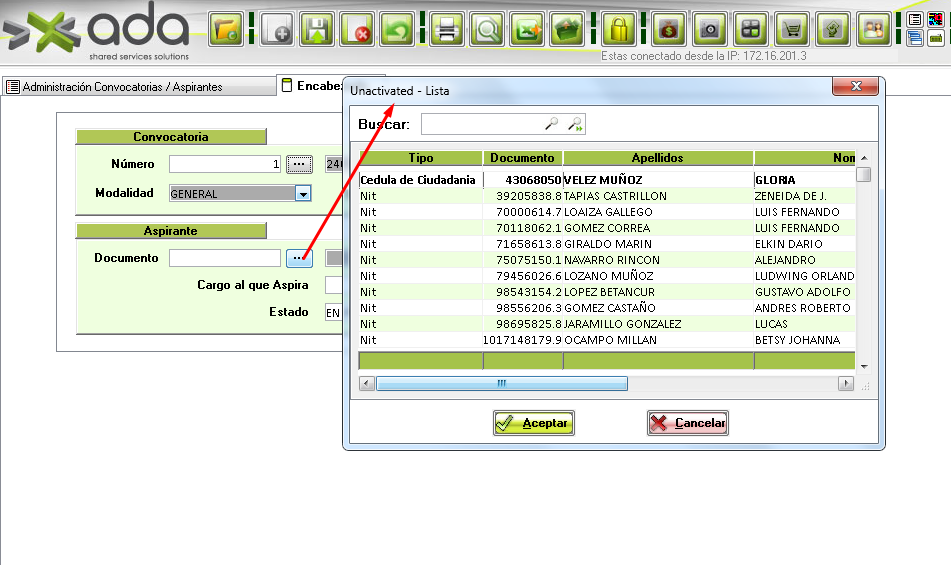The image size is (951, 565).
Task: Open the Convocatoria Número lookup ellipsis button
Action: (x=299, y=164)
